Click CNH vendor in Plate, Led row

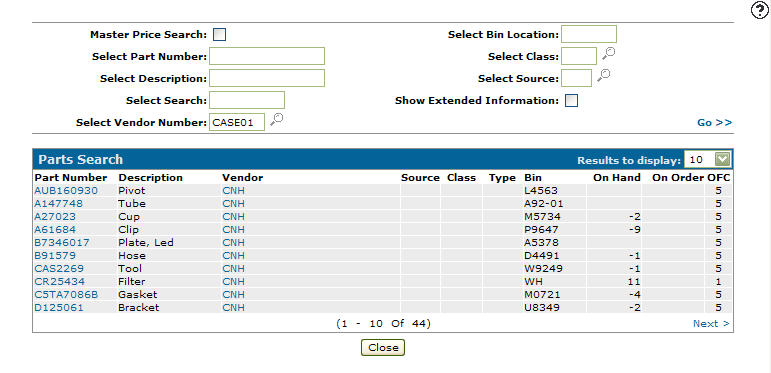(x=233, y=243)
